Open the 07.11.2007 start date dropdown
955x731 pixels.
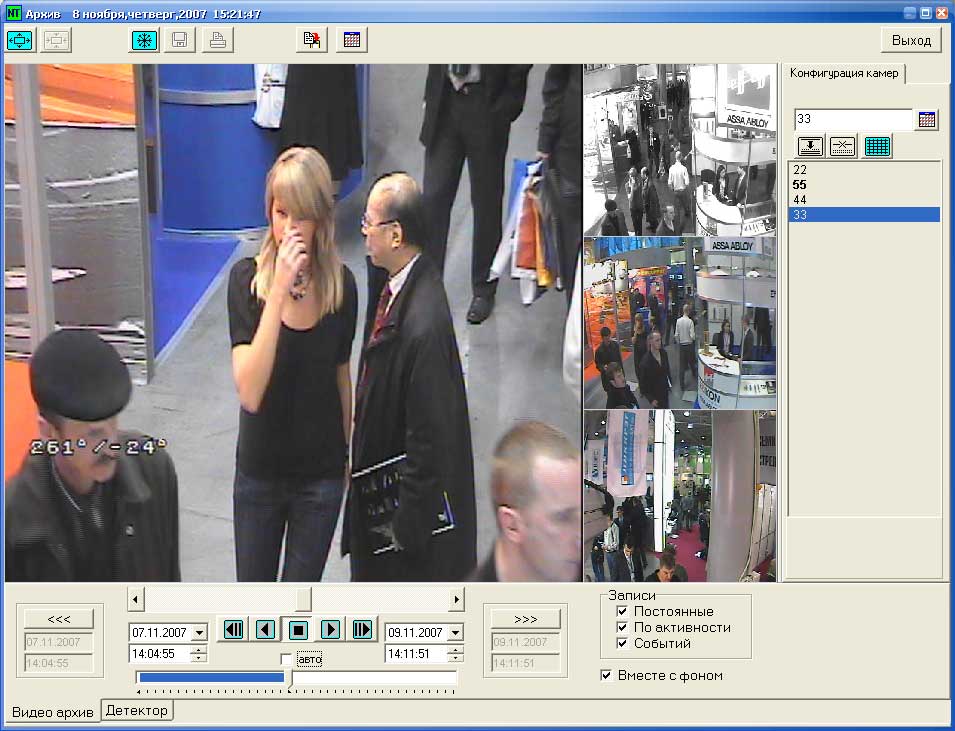[198, 633]
